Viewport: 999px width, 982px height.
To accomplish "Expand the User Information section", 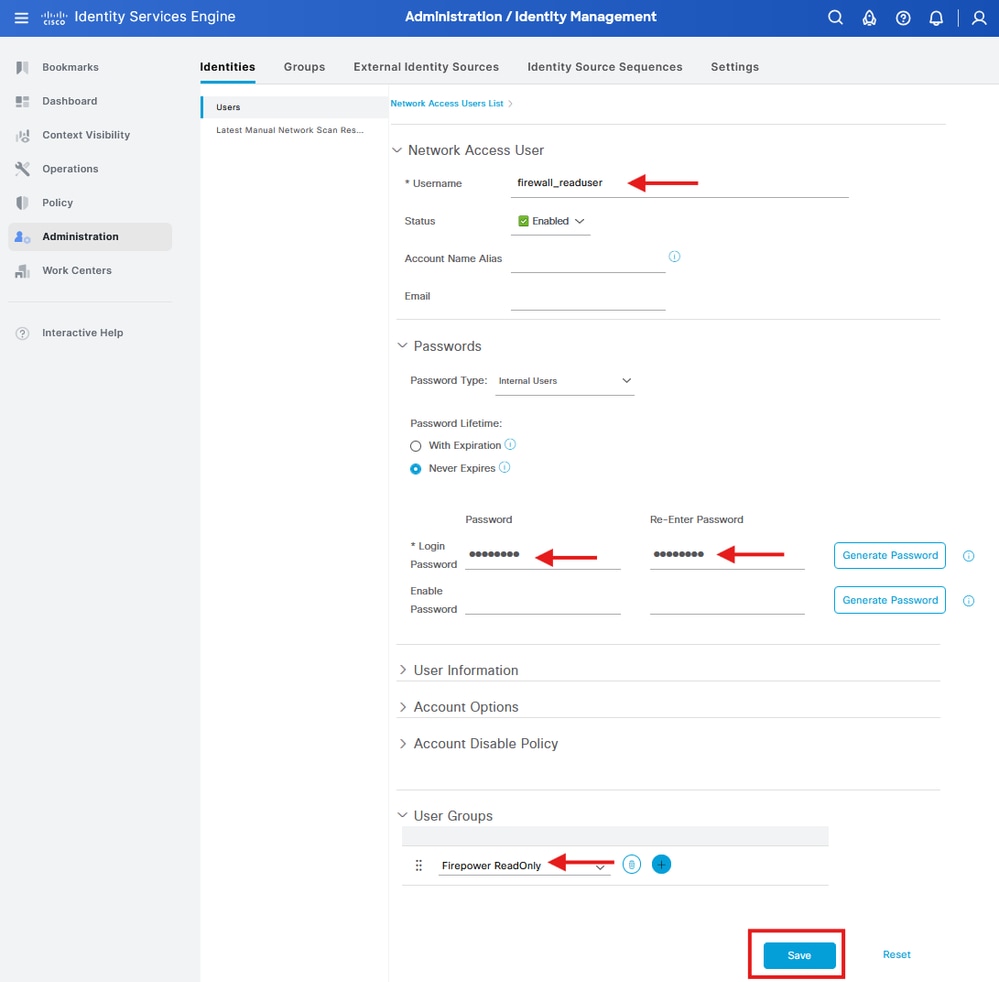I will tap(403, 670).
